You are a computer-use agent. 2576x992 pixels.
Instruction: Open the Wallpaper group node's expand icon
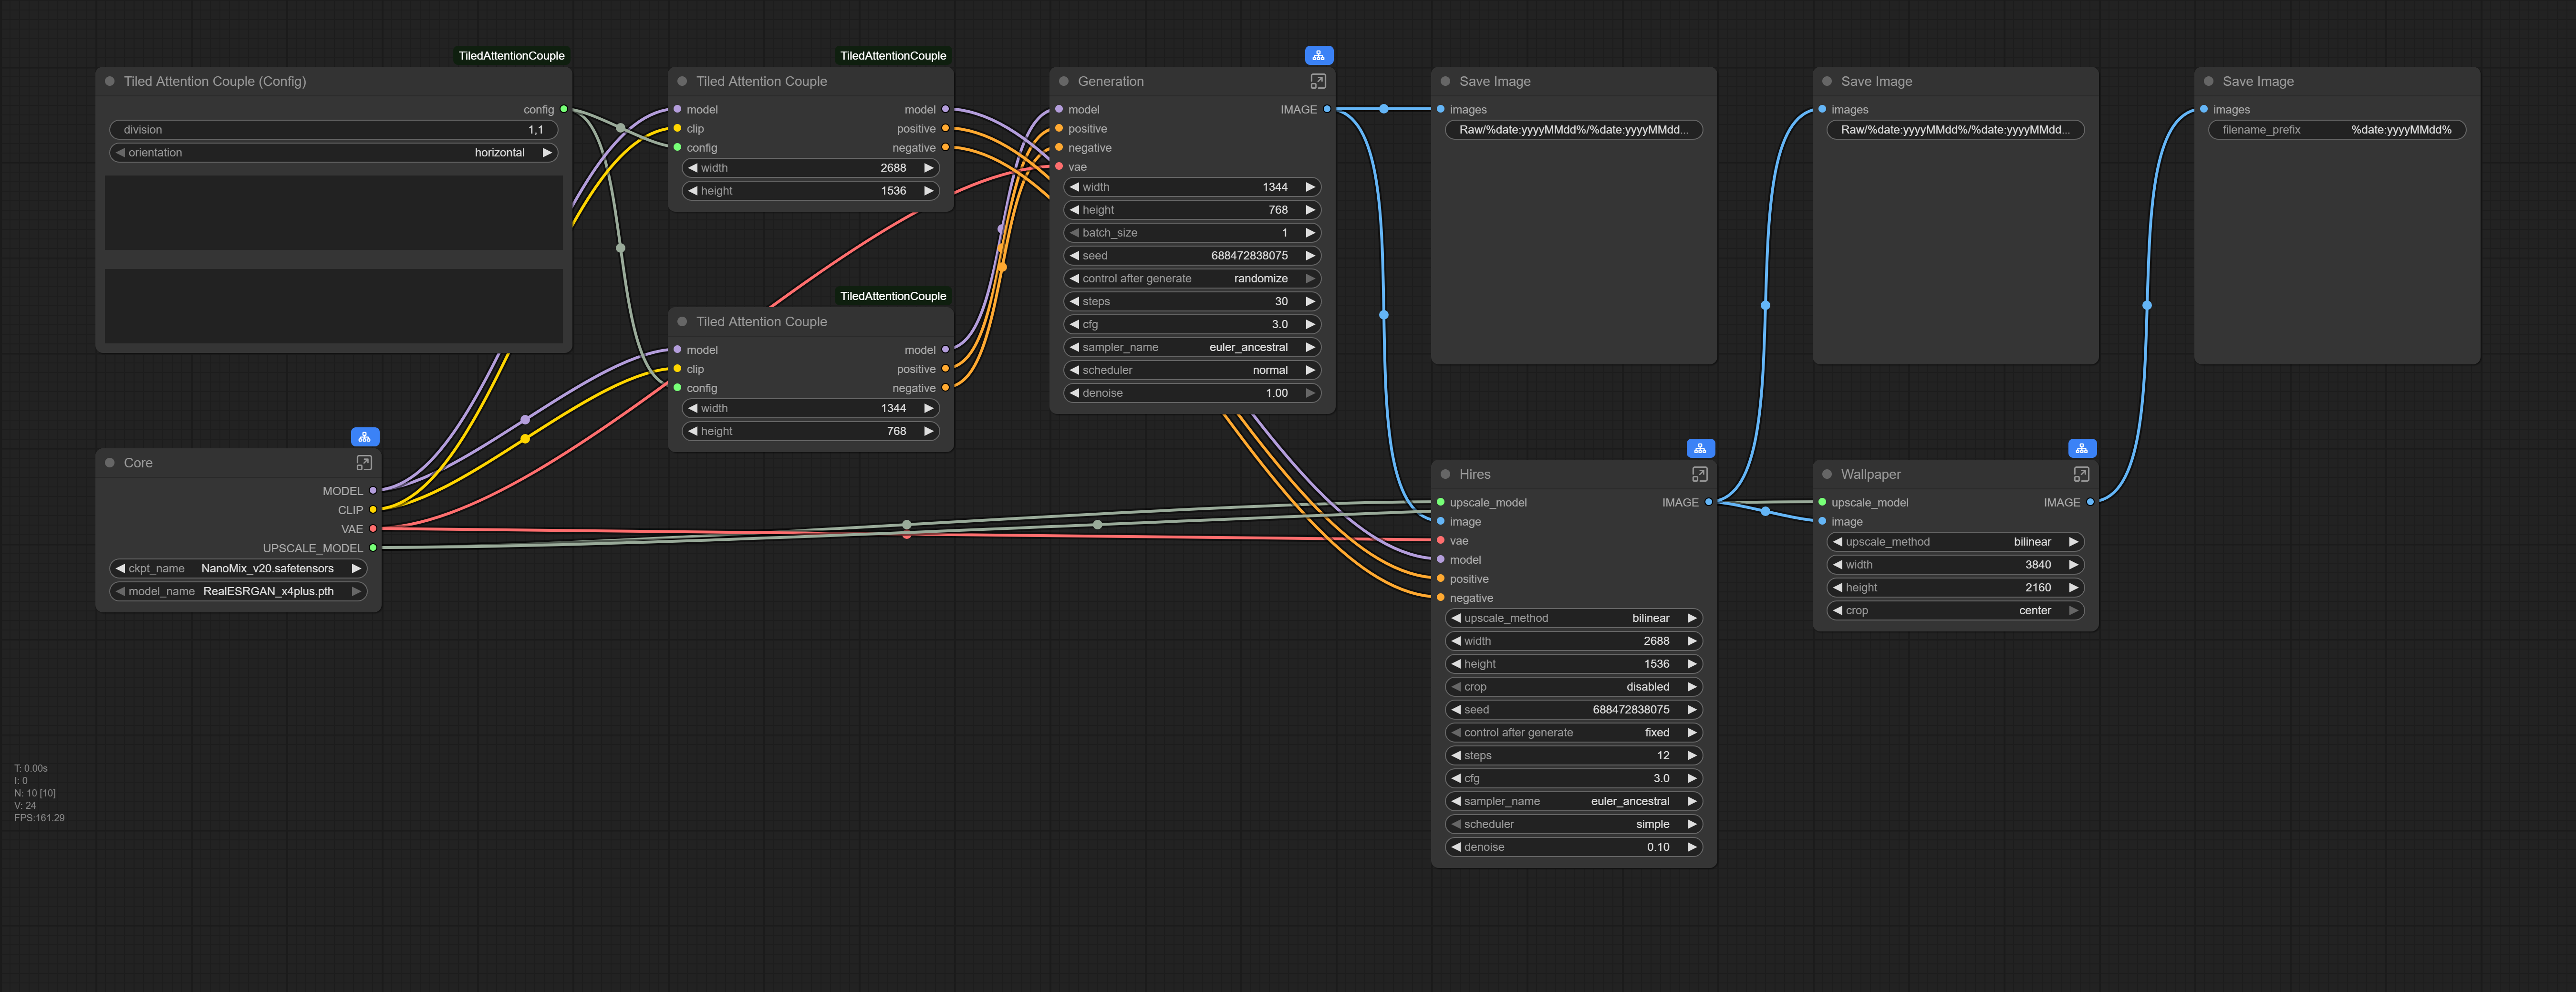pos(2081,474)
